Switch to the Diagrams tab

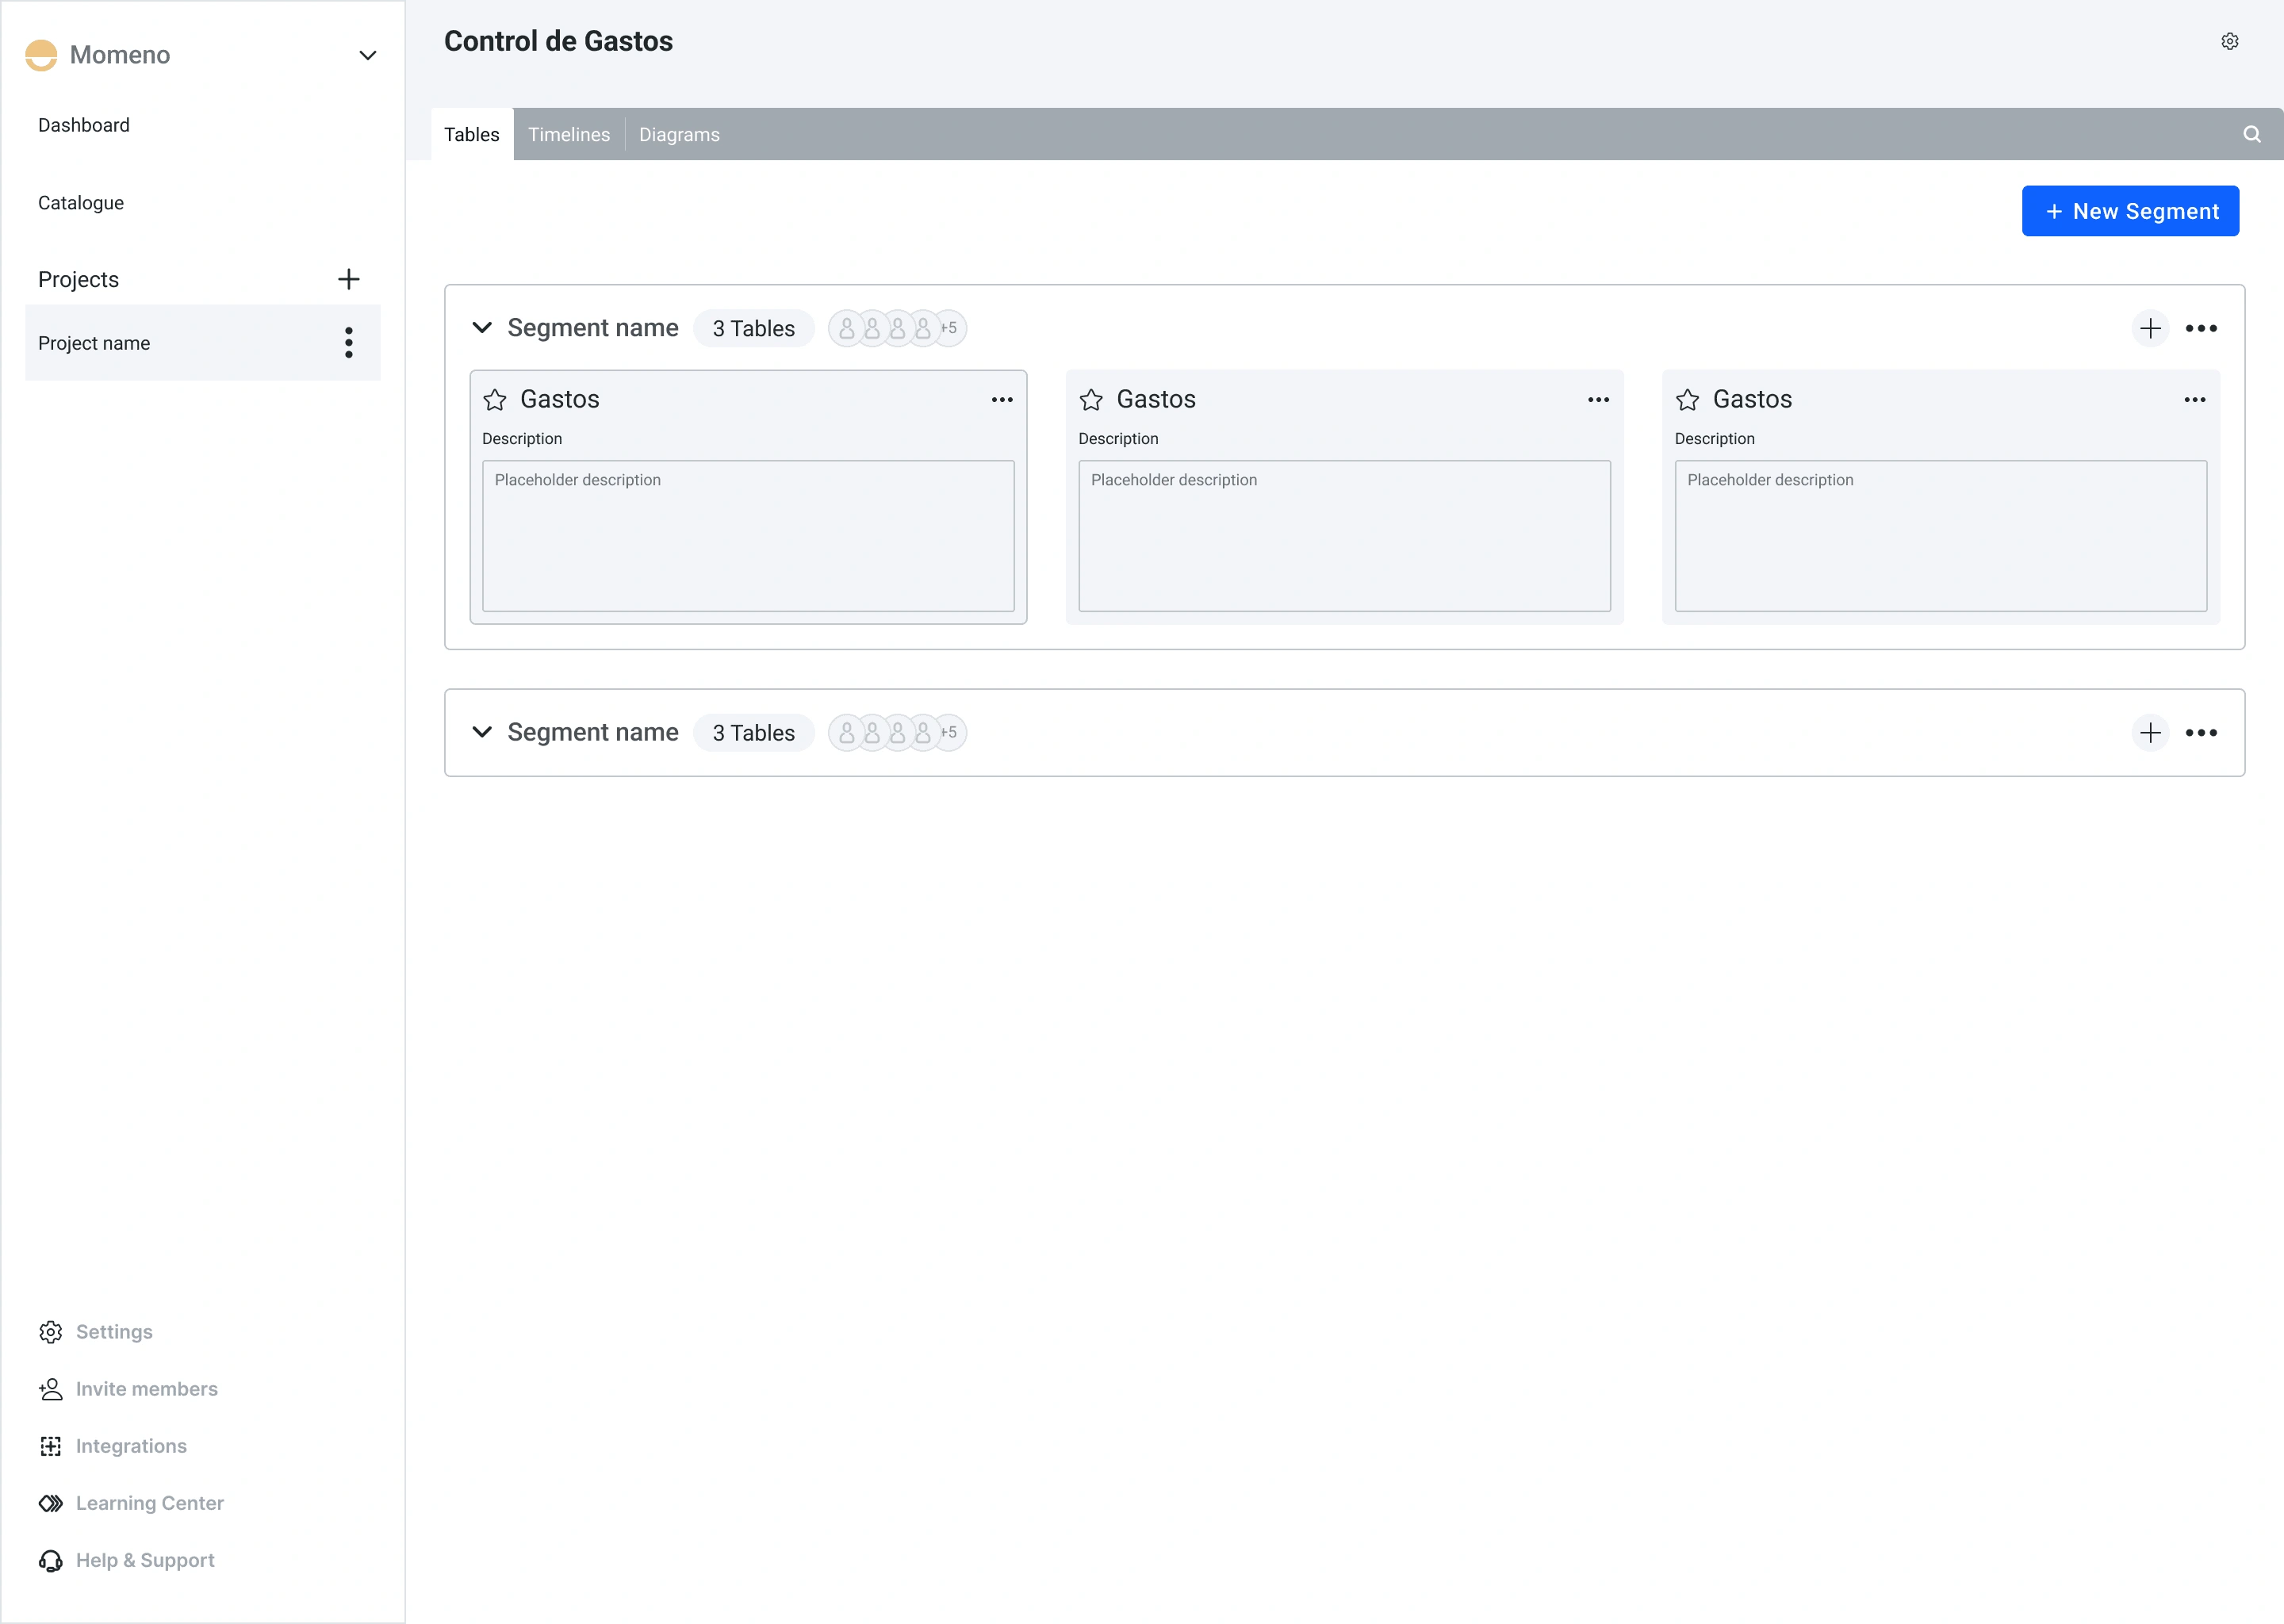point(678,133)
